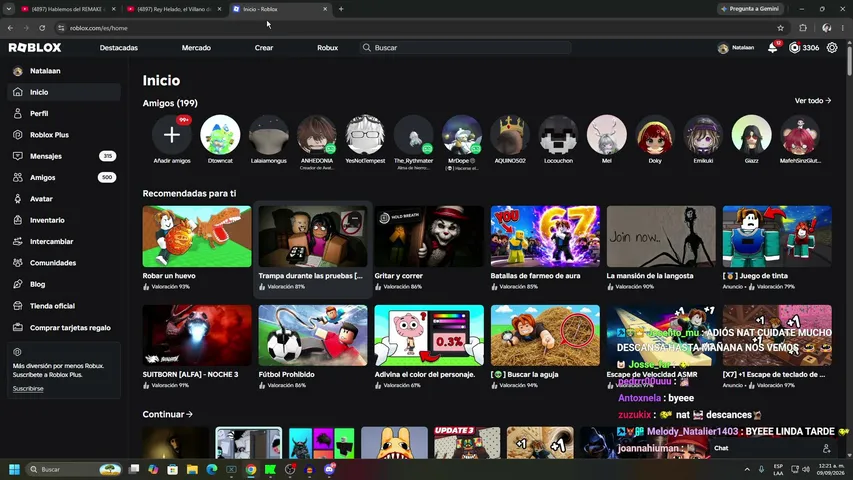Open the browser tab search dropdown arrow

9,9
